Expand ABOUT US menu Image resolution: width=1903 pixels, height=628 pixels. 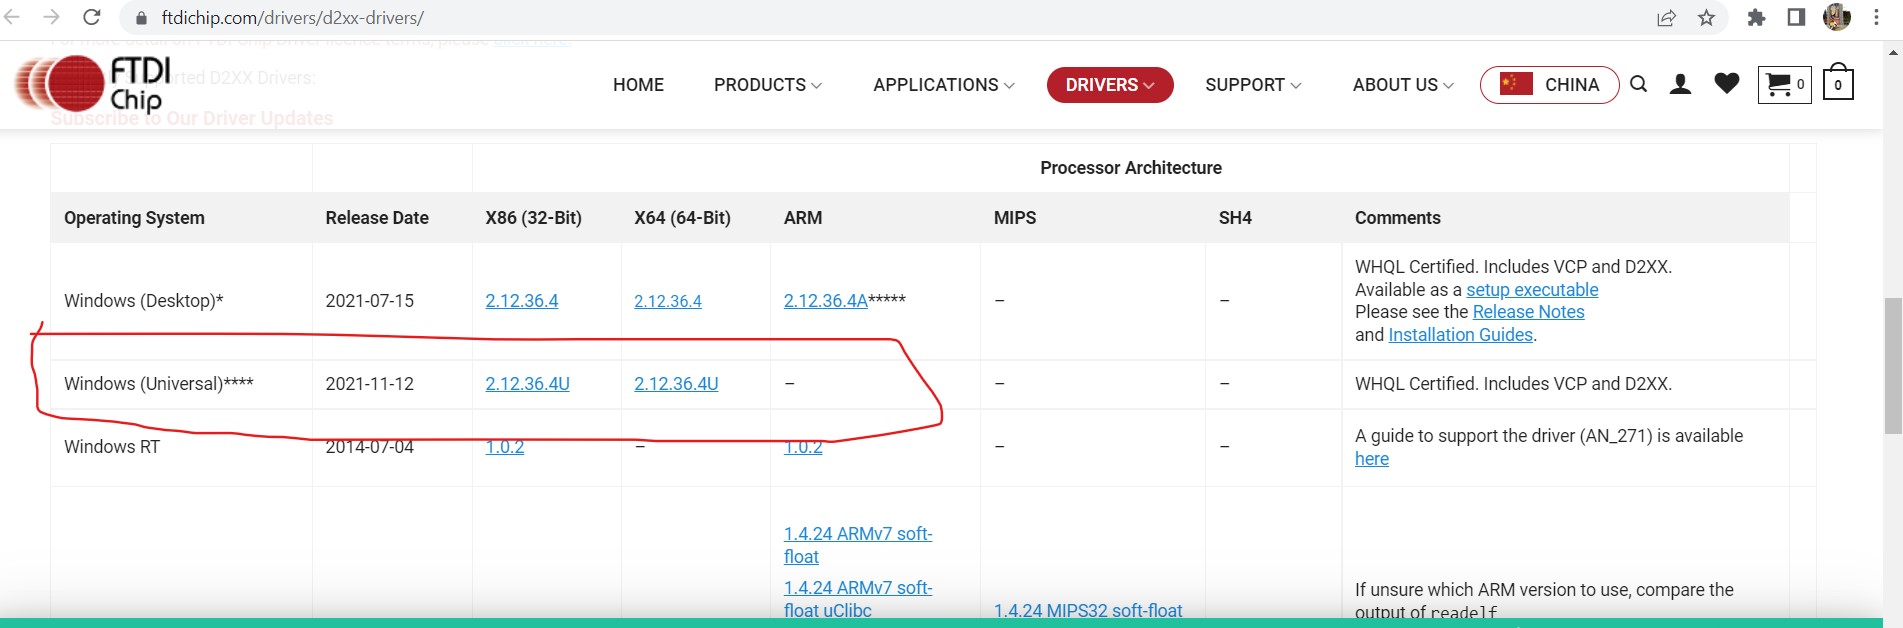pos(1403,85)
